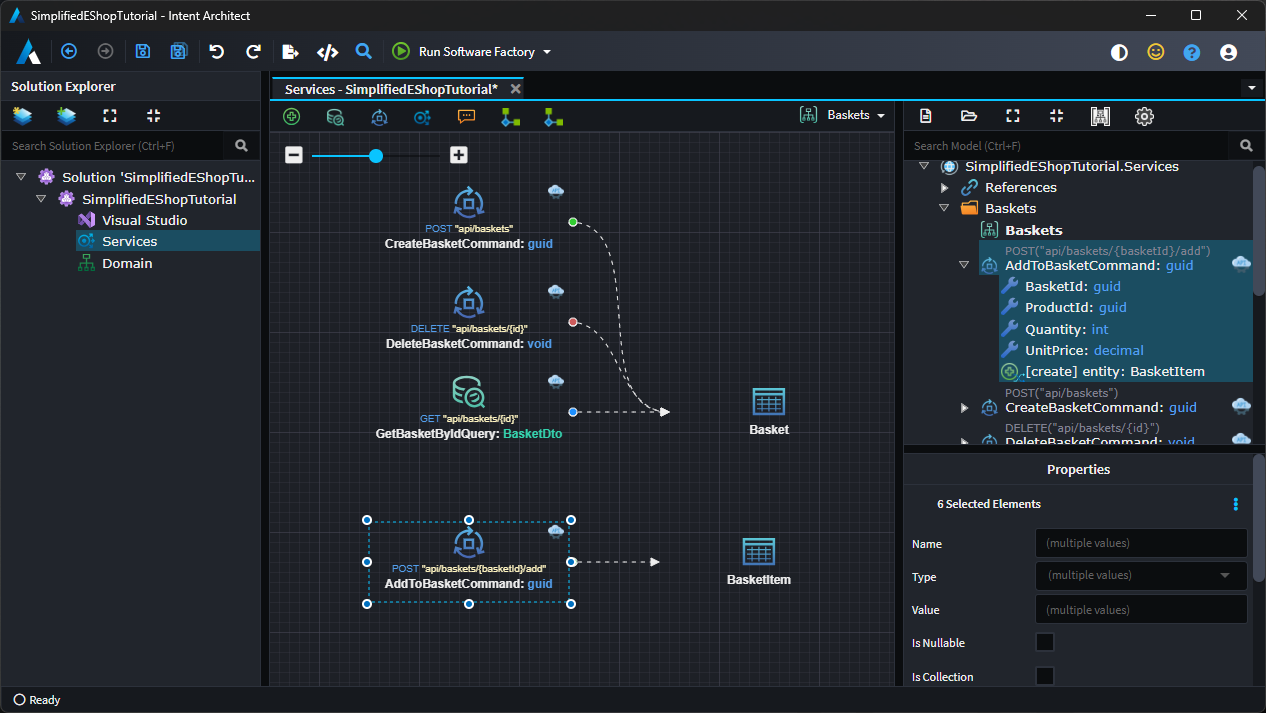The height and width of the screenshot is (713, 1266).
Task: Click the gear-node service icon in diagram toolbar
Action: click(x=422, y=116)
